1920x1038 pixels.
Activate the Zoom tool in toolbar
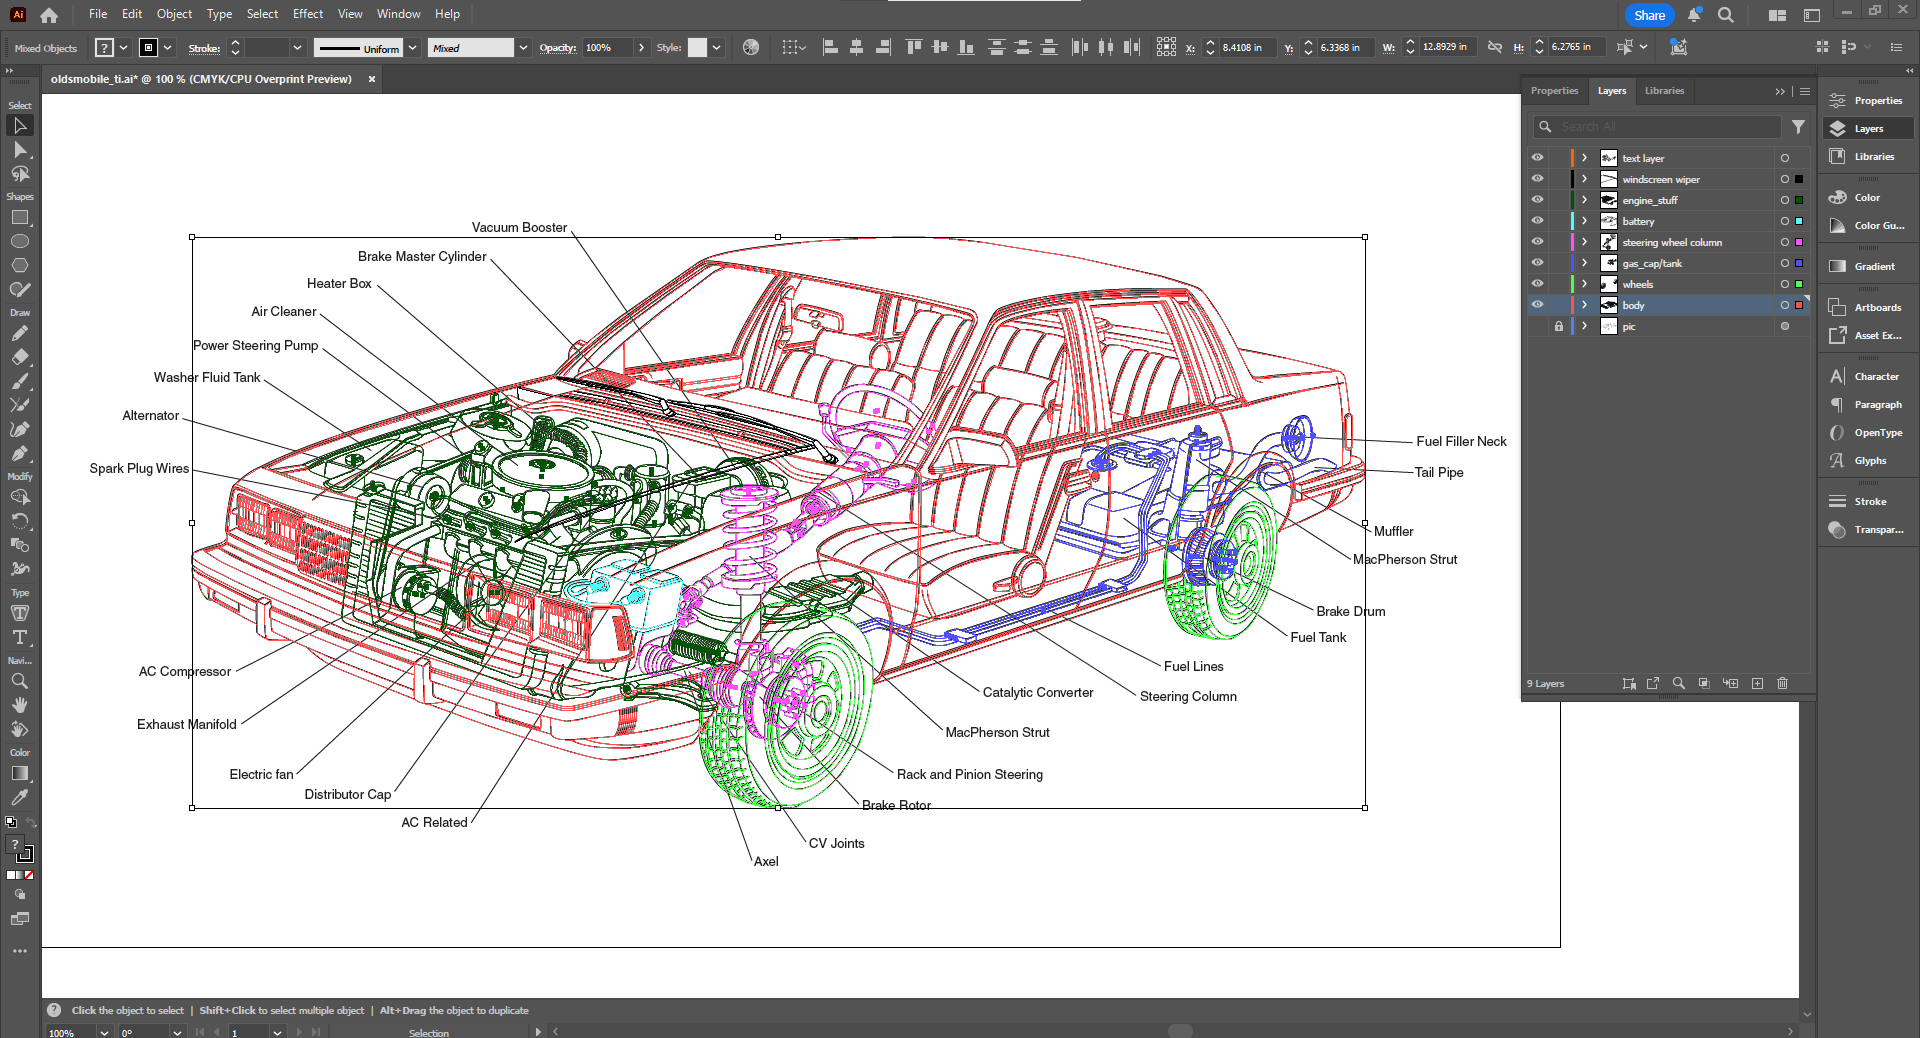pyautogui.click(x=20, y=681)
